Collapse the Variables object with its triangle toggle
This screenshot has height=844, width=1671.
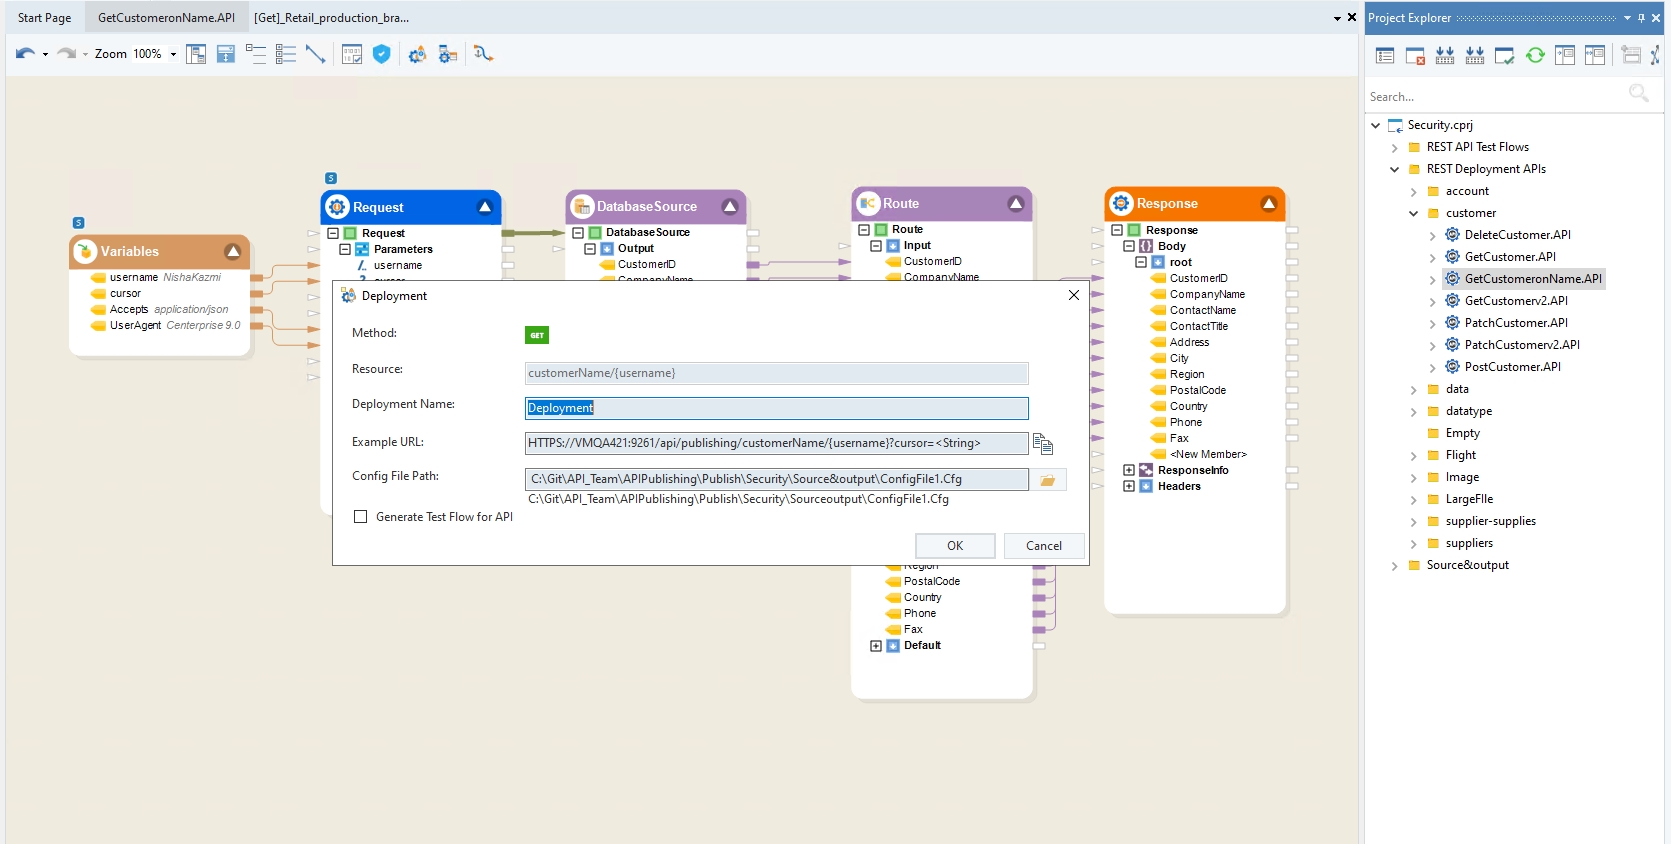233,252
